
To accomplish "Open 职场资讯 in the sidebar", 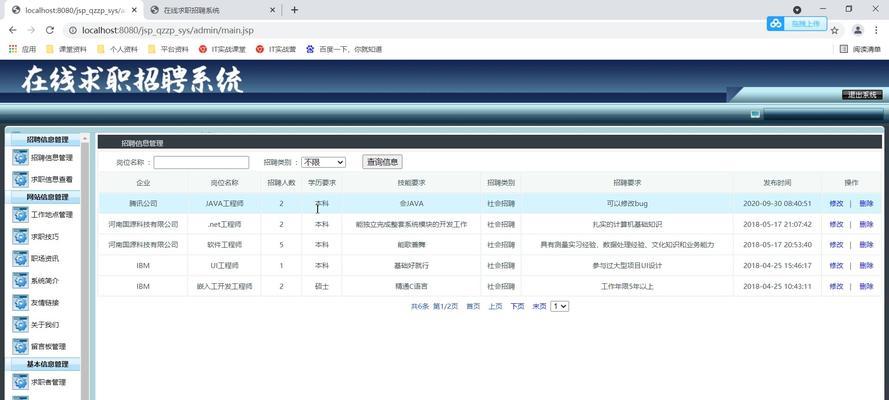I will (44, 259).
